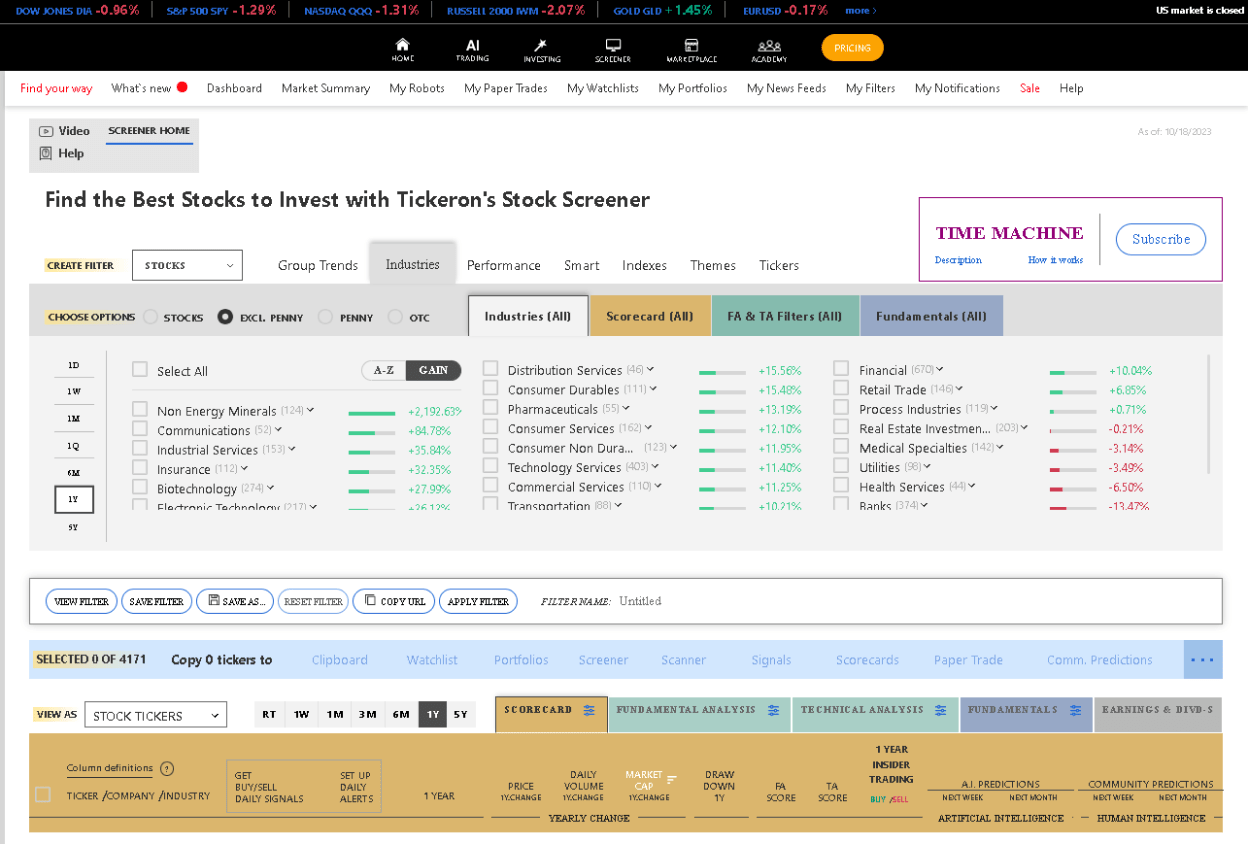Choose the Penny radio option
This screenshot has height=844, width=1248.
(325, 317)
